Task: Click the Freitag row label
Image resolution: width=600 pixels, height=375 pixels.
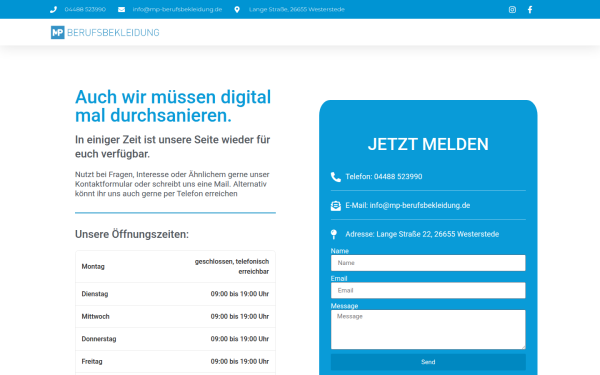Action: [x=92, y=362]
